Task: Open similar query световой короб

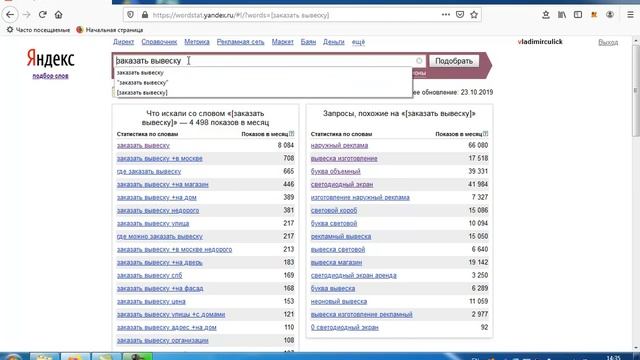Action: tap(334, 210)
